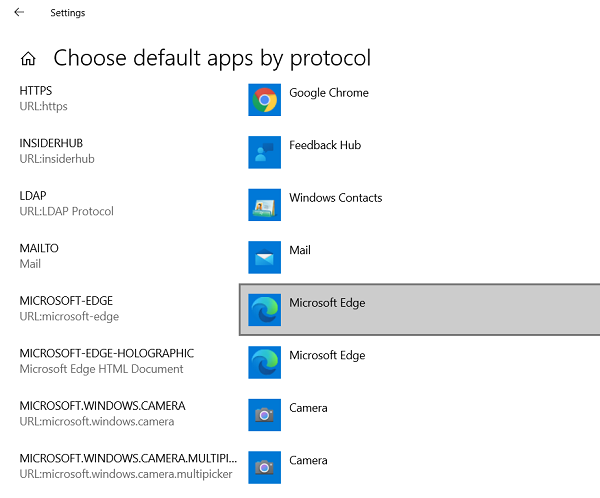This screenshot has width=600, height=498.
Task: Select the Mail default app label
Action: (300, 250)
